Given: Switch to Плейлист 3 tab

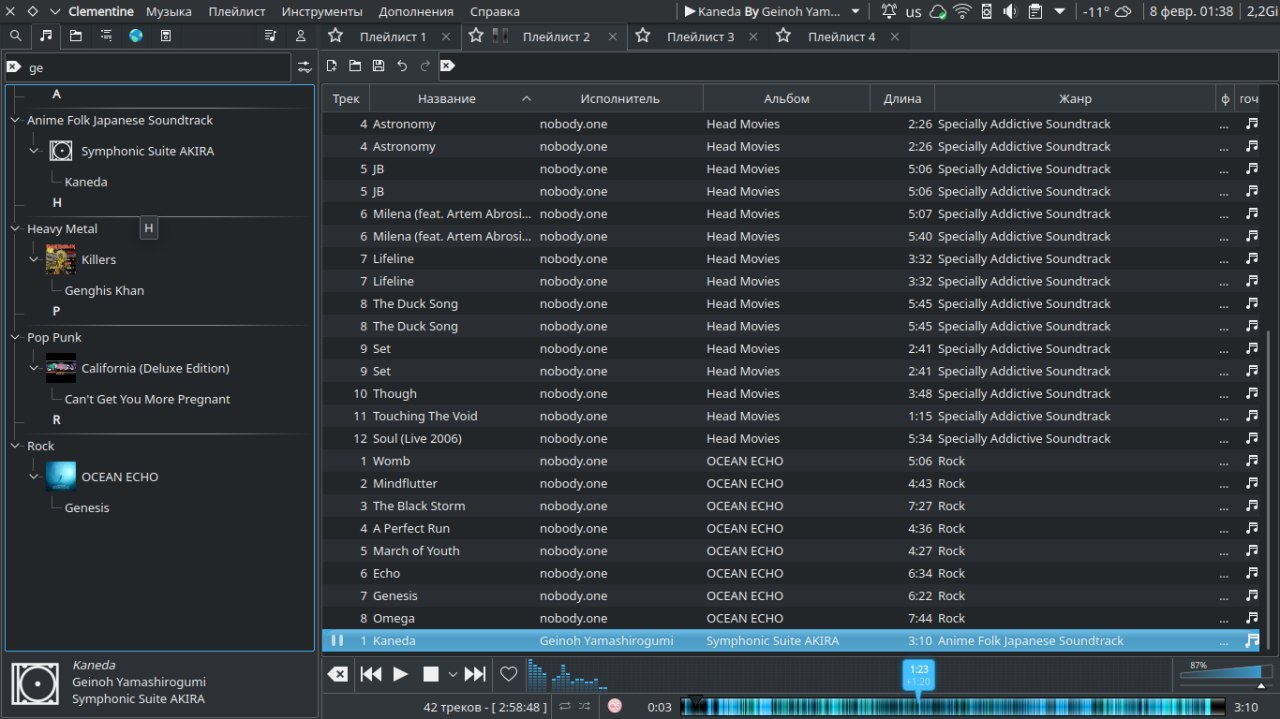Looking at the screenshot, I should click(700, 37).
